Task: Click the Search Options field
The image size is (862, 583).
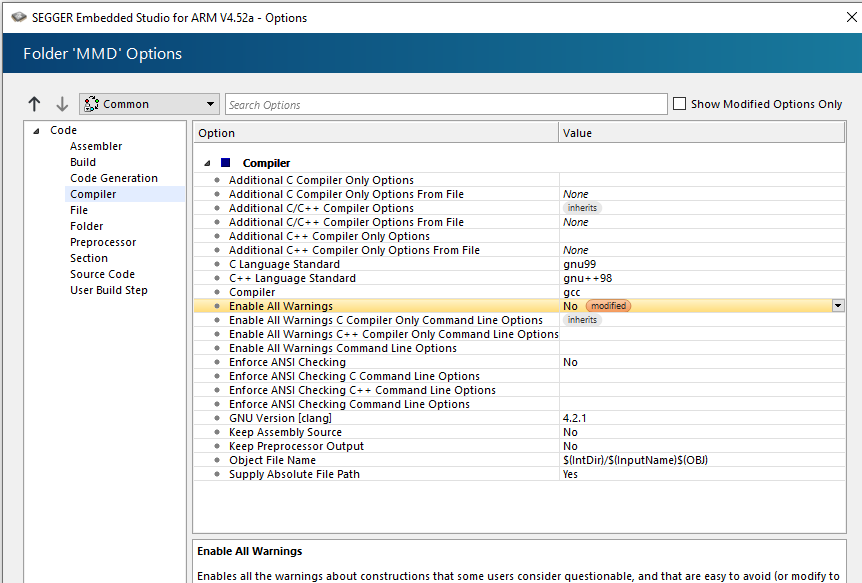Action: tap(446, 104)
